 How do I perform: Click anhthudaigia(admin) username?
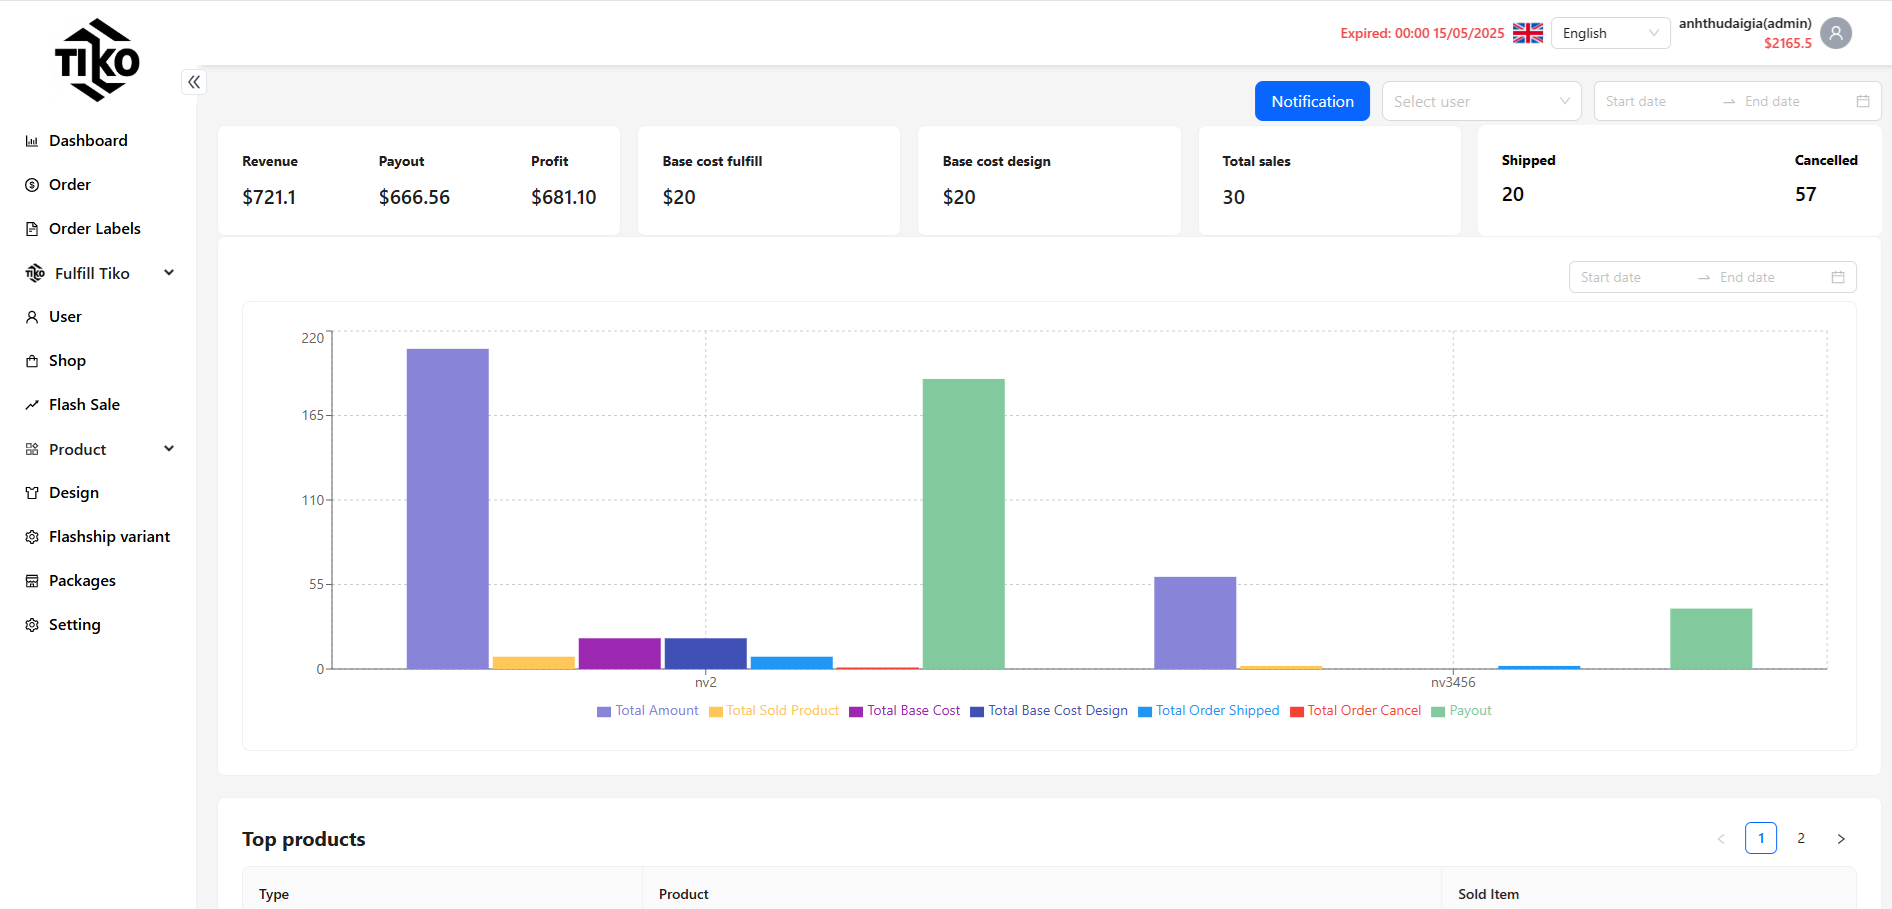coord(1745,24)
